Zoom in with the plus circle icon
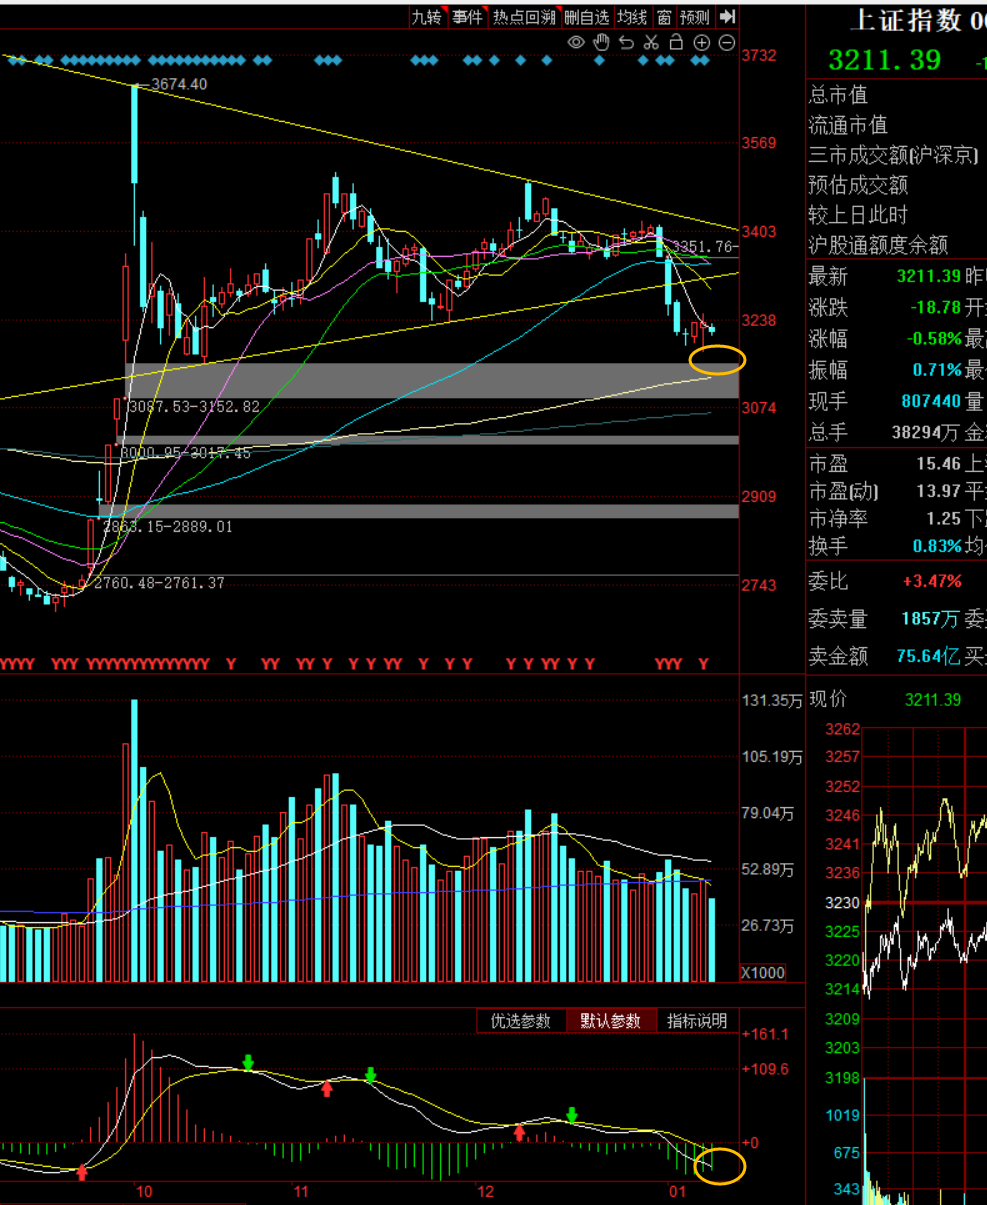 click(x=701, y=42)
